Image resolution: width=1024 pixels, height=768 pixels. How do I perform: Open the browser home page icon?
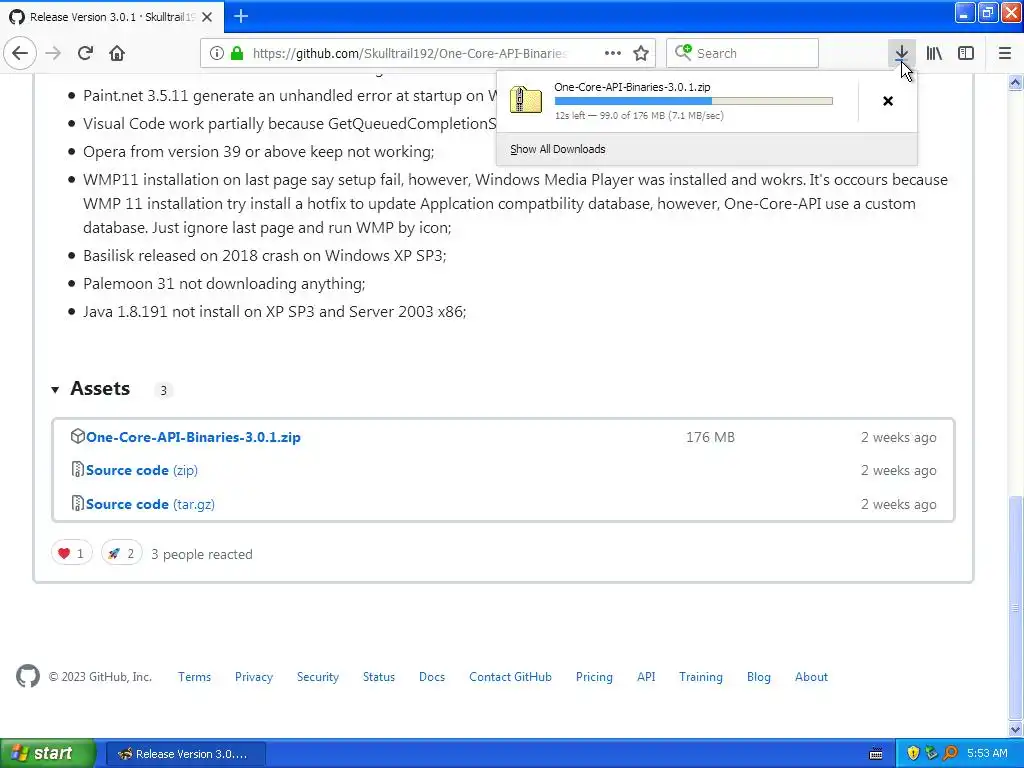click(117, 53)
